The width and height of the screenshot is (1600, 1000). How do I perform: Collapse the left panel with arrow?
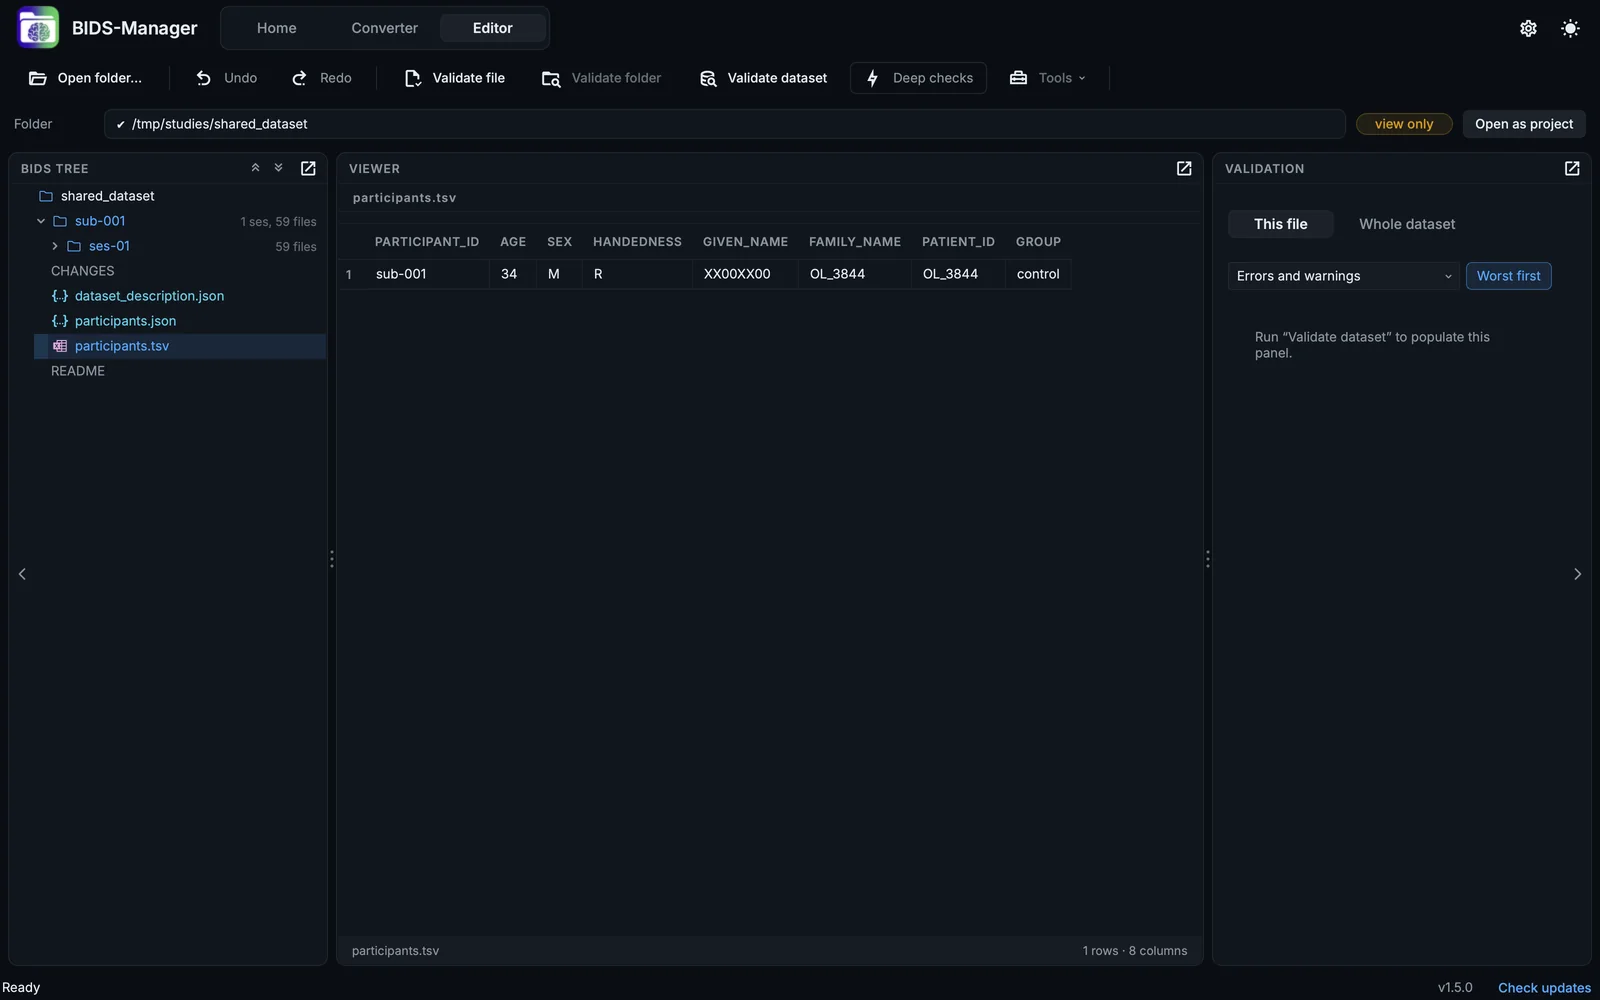22,574
